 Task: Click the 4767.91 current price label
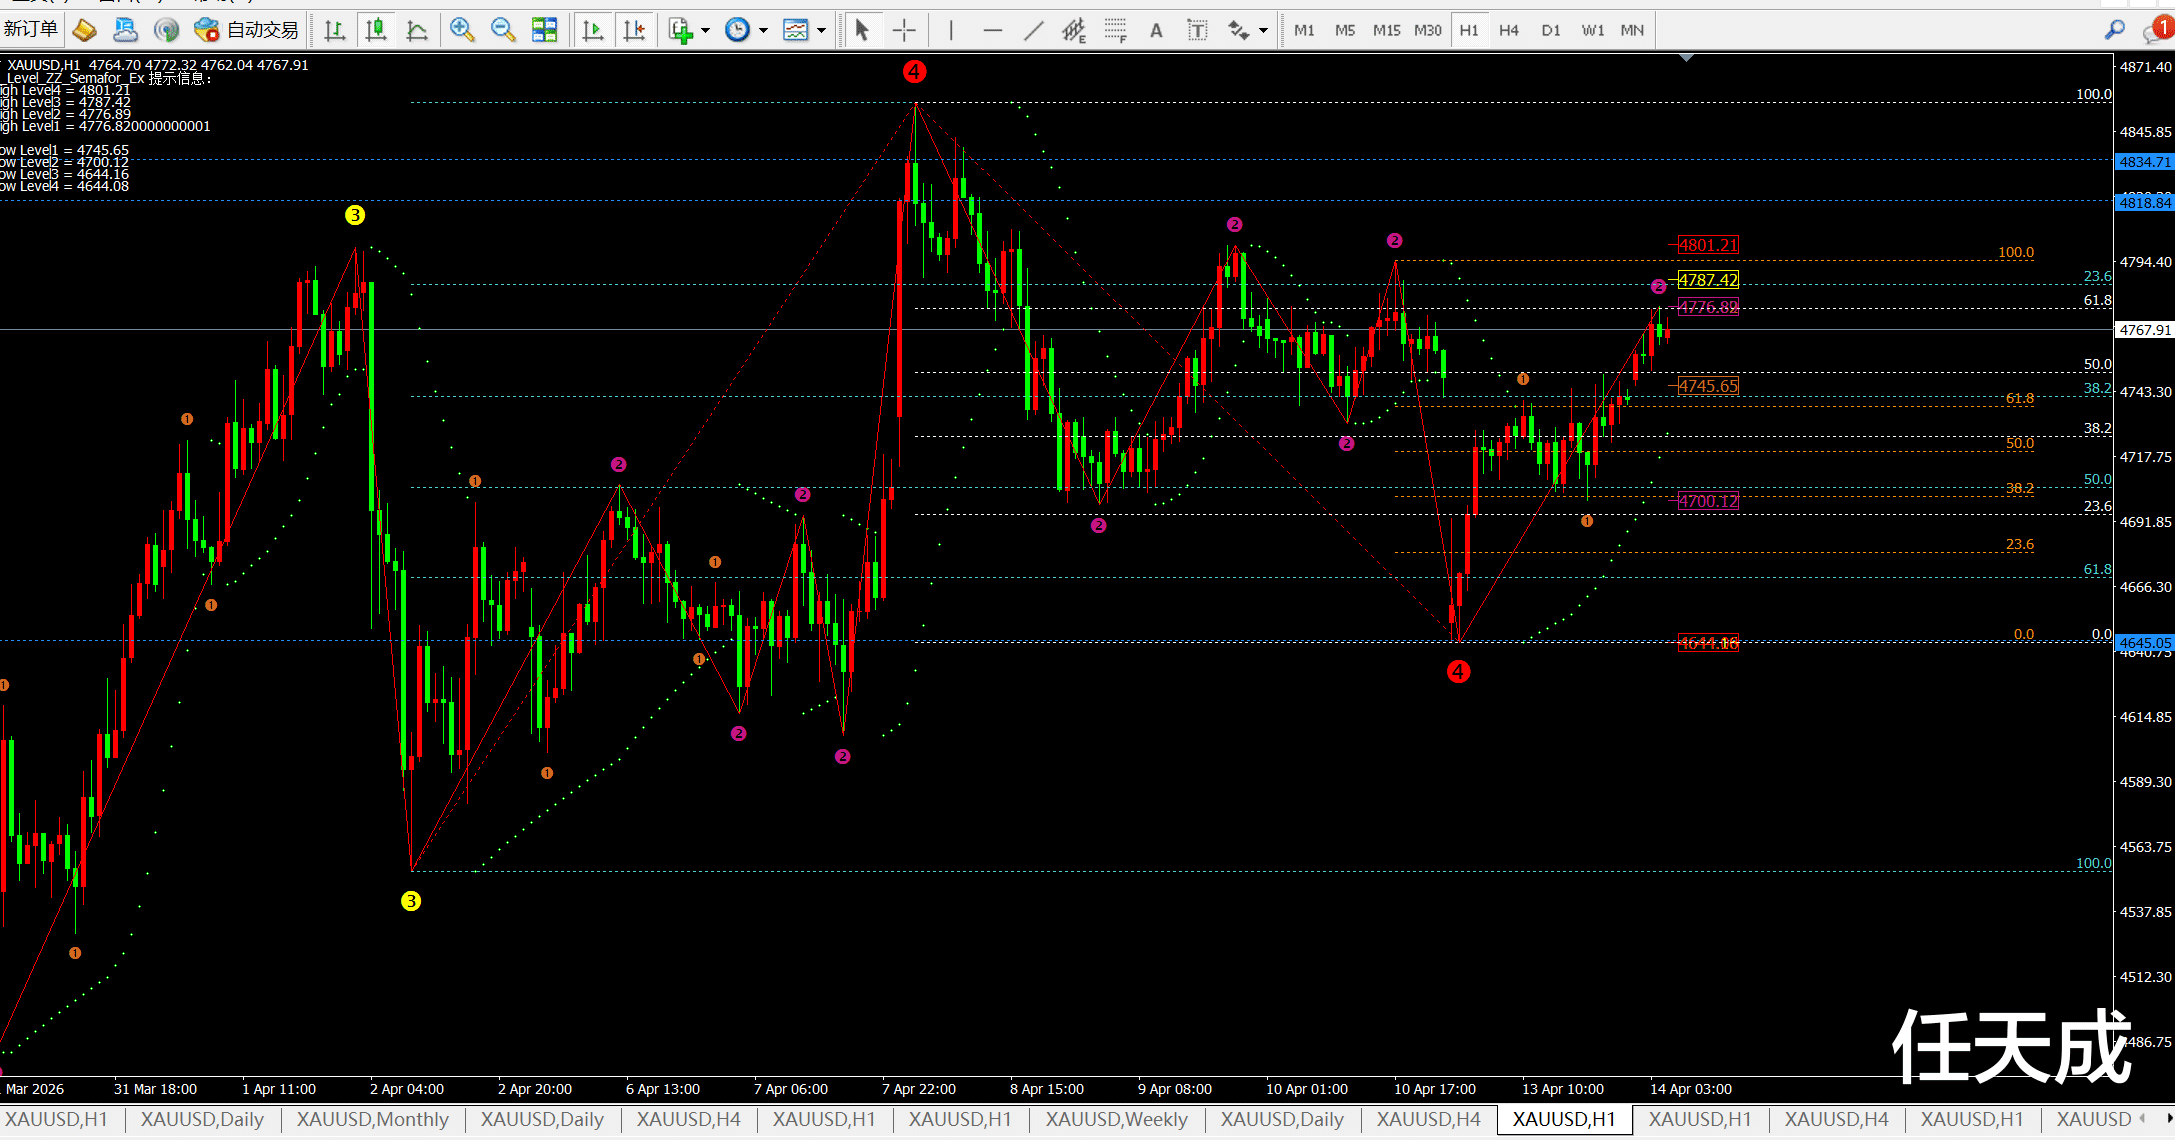point(2145,330)
